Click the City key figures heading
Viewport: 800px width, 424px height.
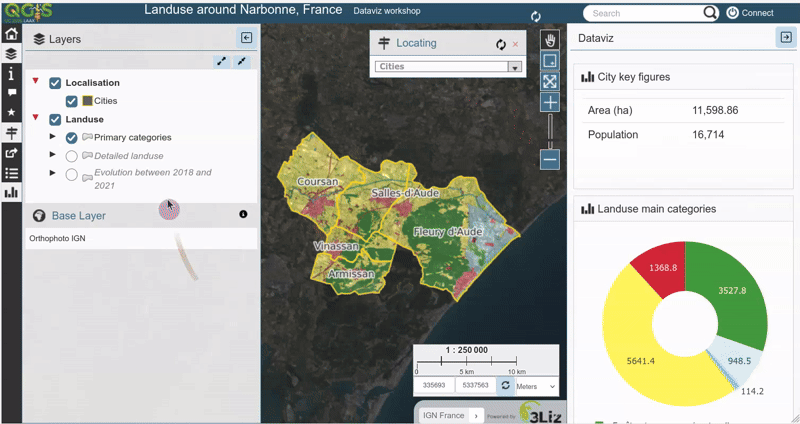tap(634, 77)
